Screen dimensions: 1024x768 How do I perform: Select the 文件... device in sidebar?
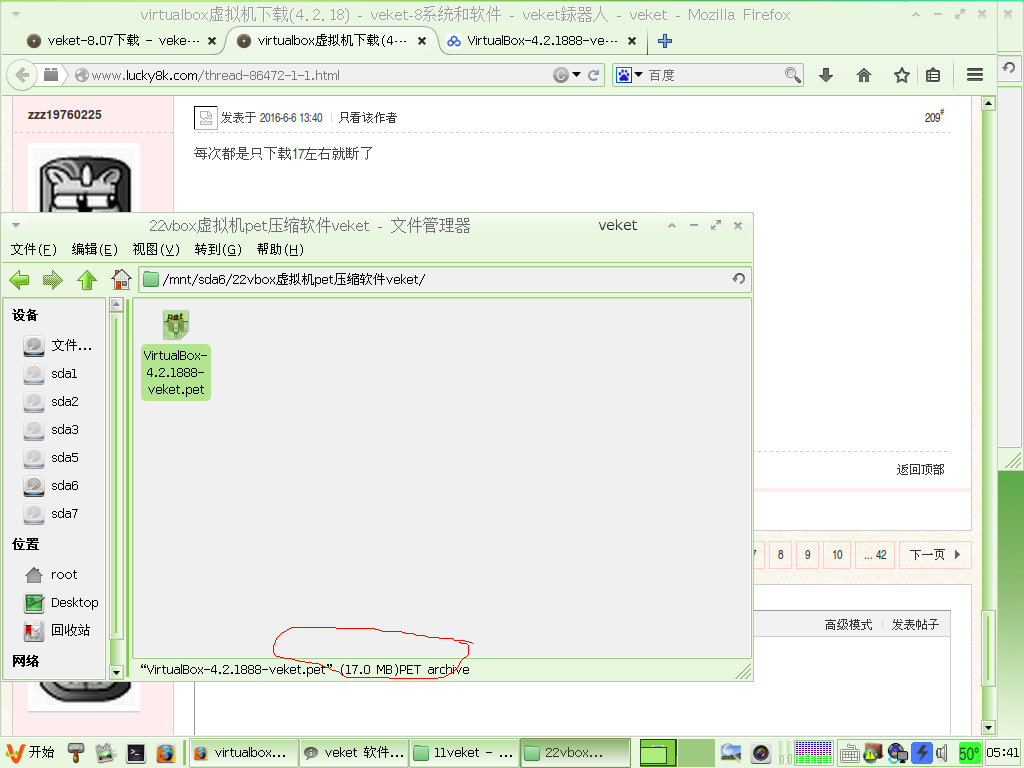57,345
